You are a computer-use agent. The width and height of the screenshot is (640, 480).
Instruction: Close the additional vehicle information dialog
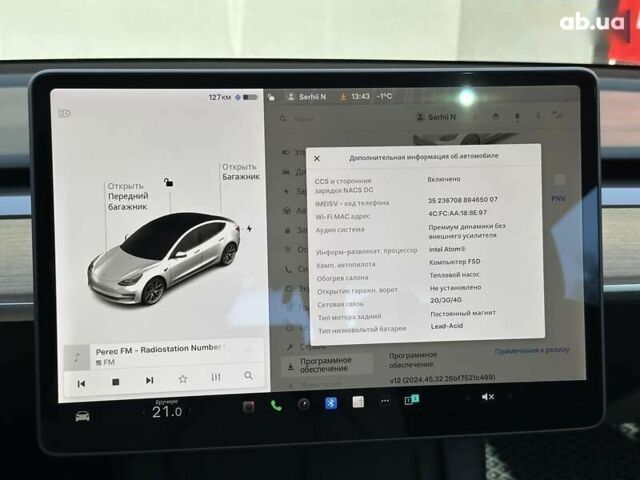point(317,158)
